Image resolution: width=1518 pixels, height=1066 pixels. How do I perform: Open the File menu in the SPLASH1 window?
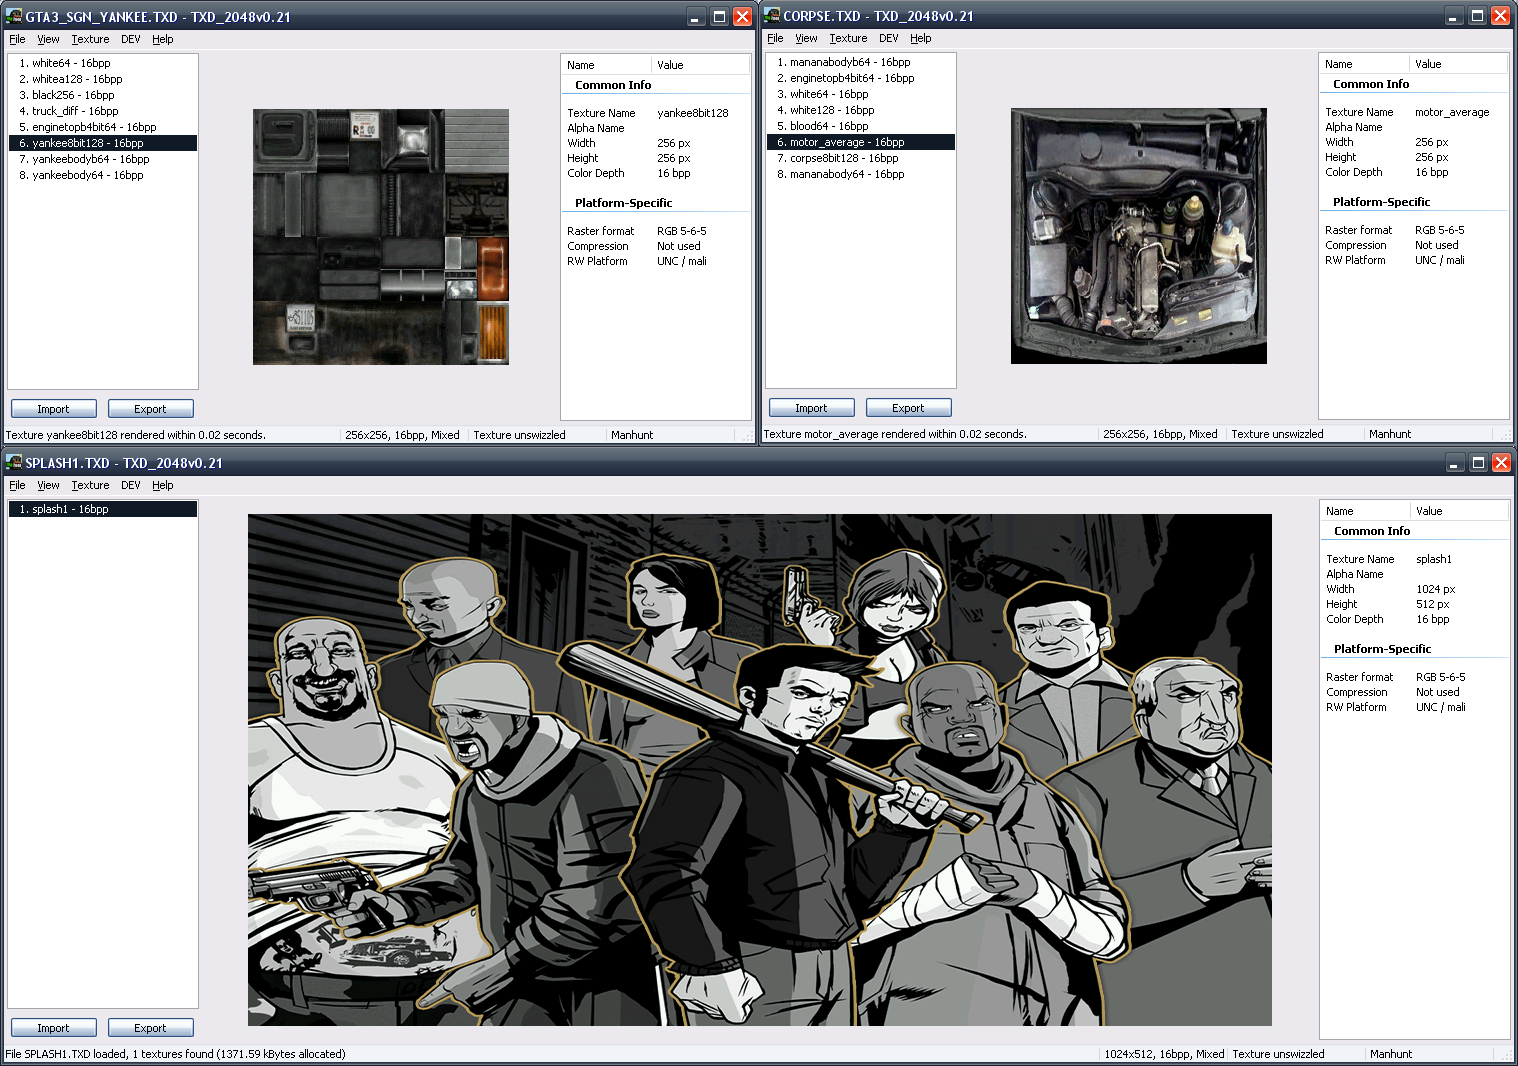17,485
